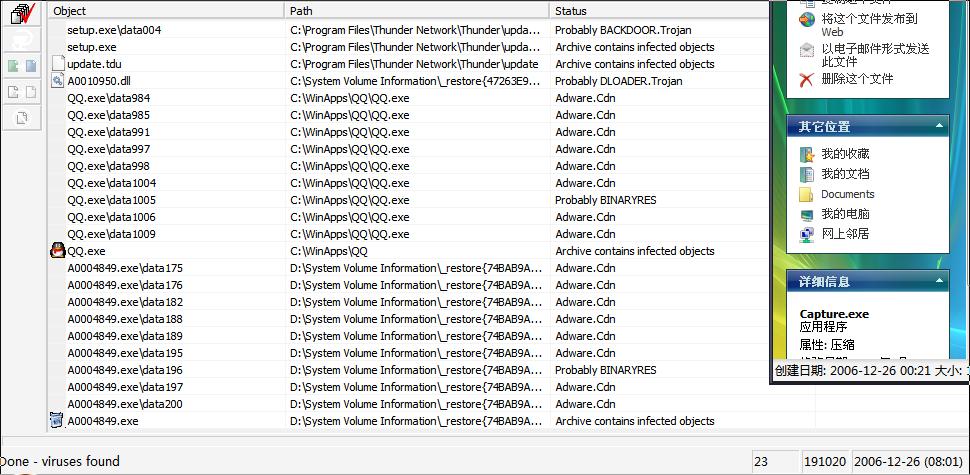Image resolution: width=970 pixels, height=475 pixels.
Task: Click the 'Done - viruses found' status message
Action: click(x=59, y=461)
